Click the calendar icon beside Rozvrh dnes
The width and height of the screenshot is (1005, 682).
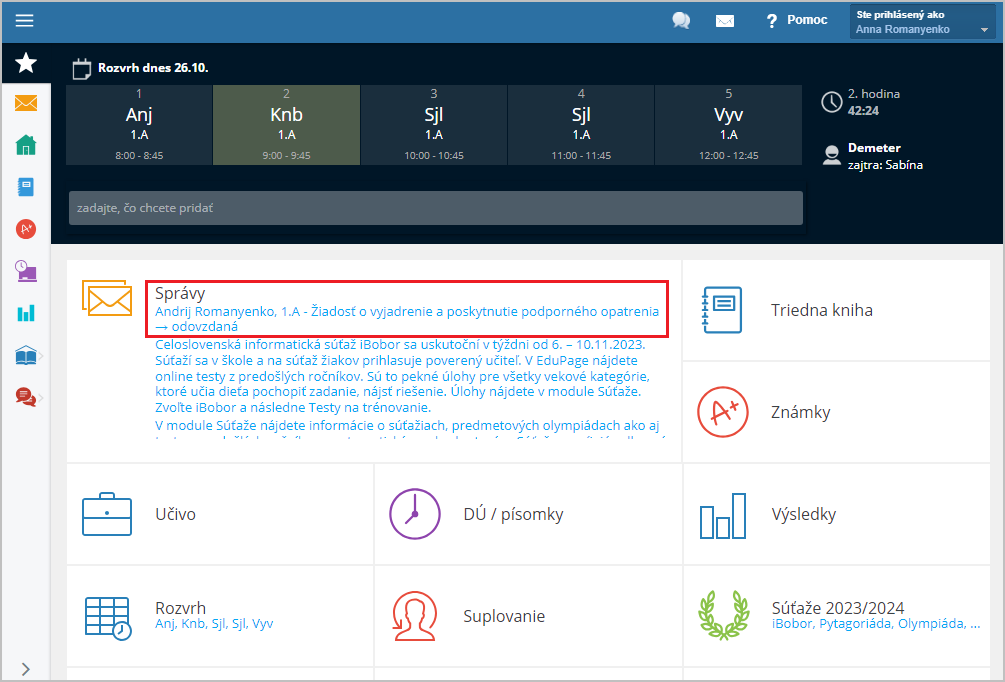[x=81, y=69]
